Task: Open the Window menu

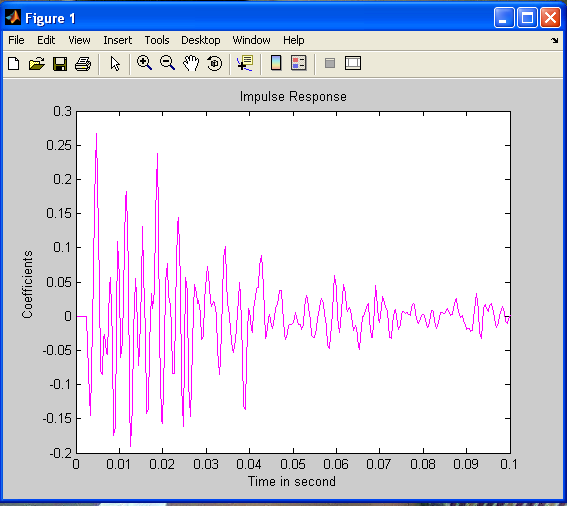Action: coord(251,40)
